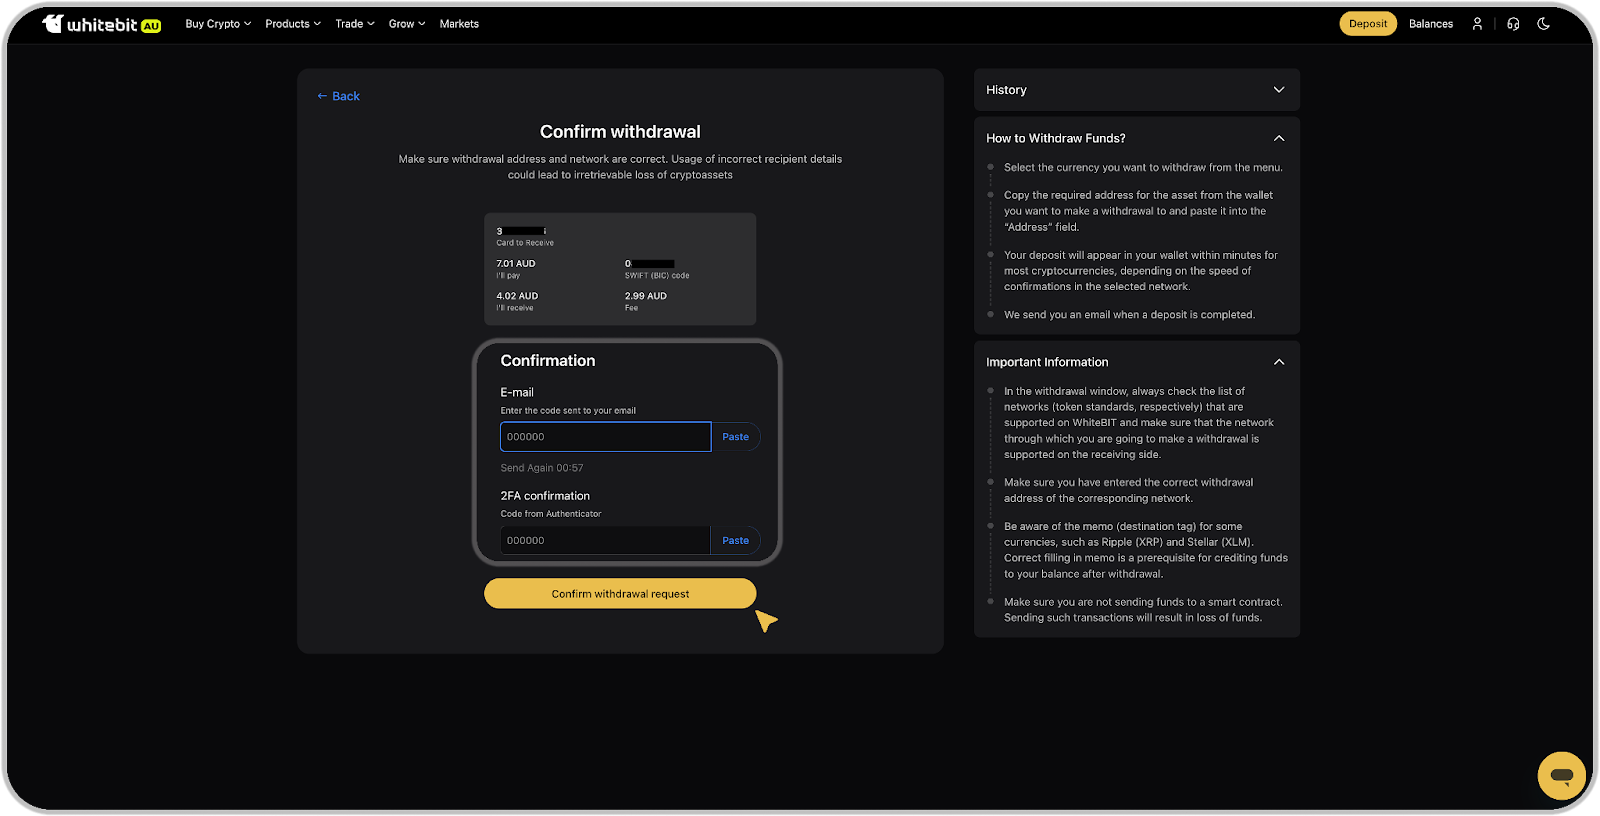
Task: Collapse Important Information section
Action: pyautogui.click(x=1278, y=362)
